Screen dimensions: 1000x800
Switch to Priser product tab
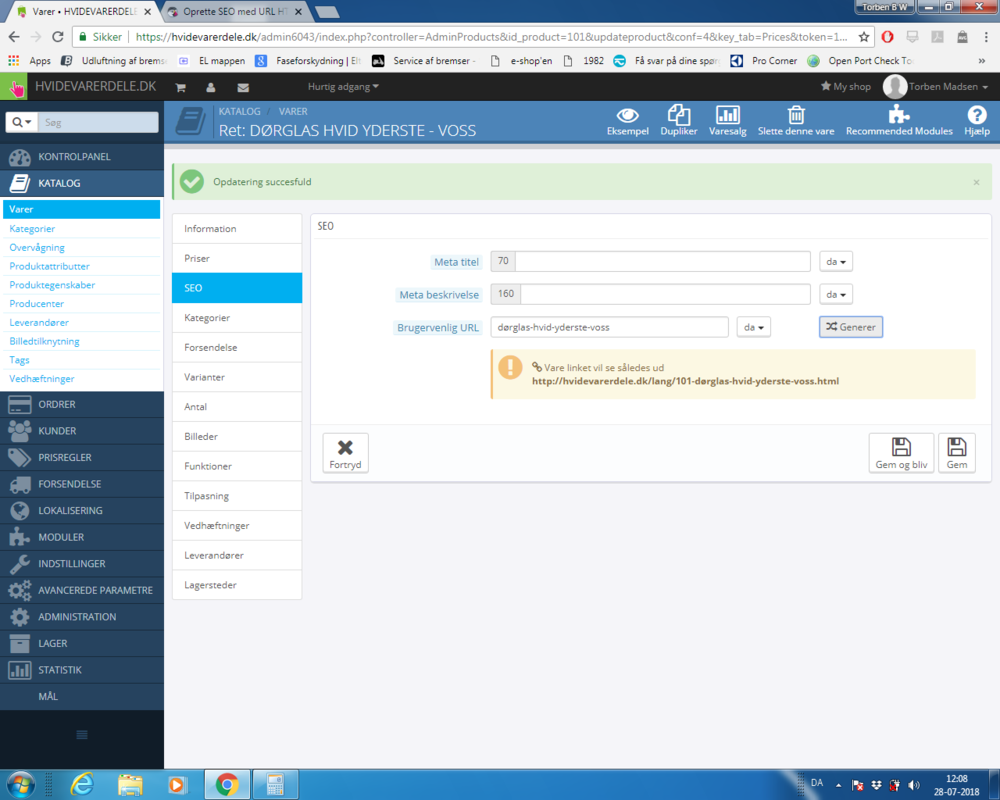click(x=237, y=258)
